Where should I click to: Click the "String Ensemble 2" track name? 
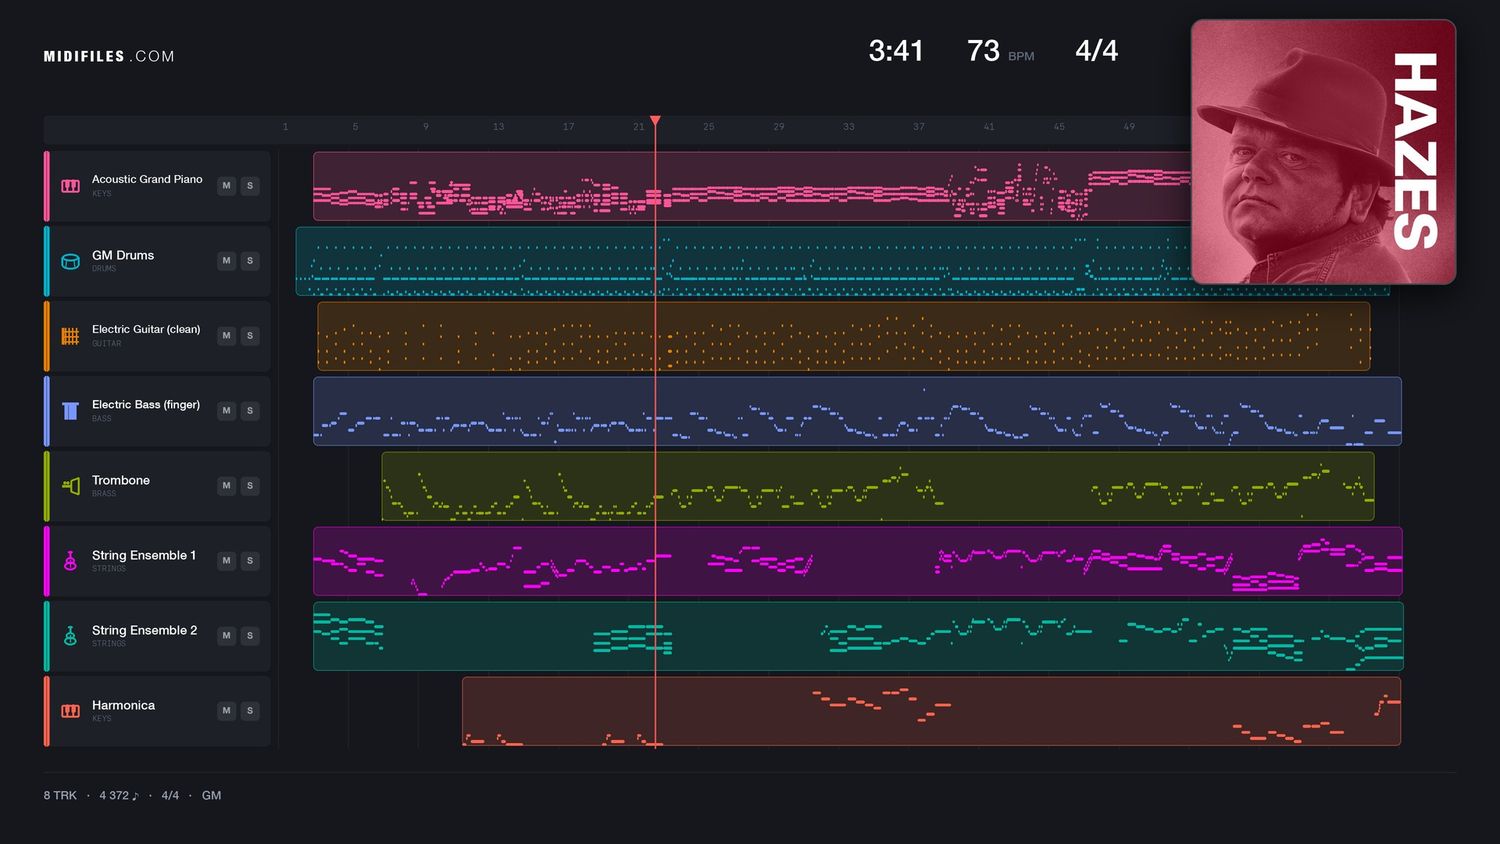[x=145, y=630]
